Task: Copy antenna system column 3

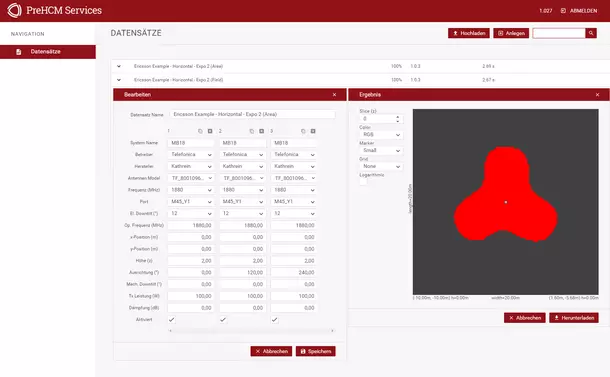Action: coord(303,132)
